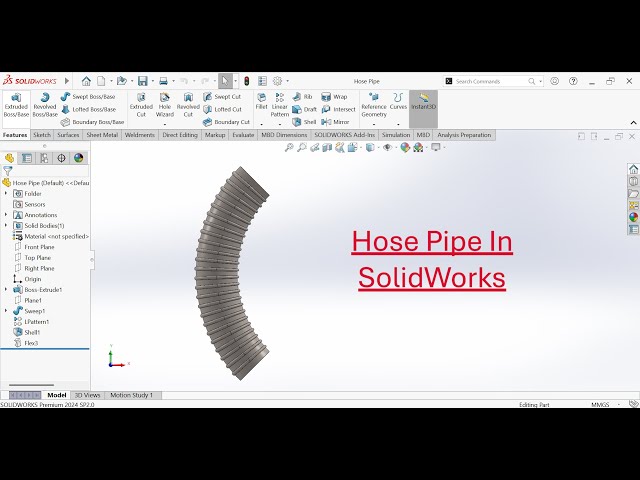Activate the Select cursor tool
The height and width of the screenshot is (480, 640).
click(225, 81)
